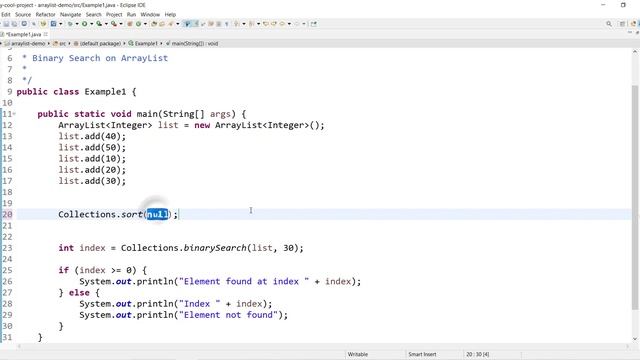Open the External Tools dropdown arrow
Viewport: 640px width, 360px height.
(121, 24)
